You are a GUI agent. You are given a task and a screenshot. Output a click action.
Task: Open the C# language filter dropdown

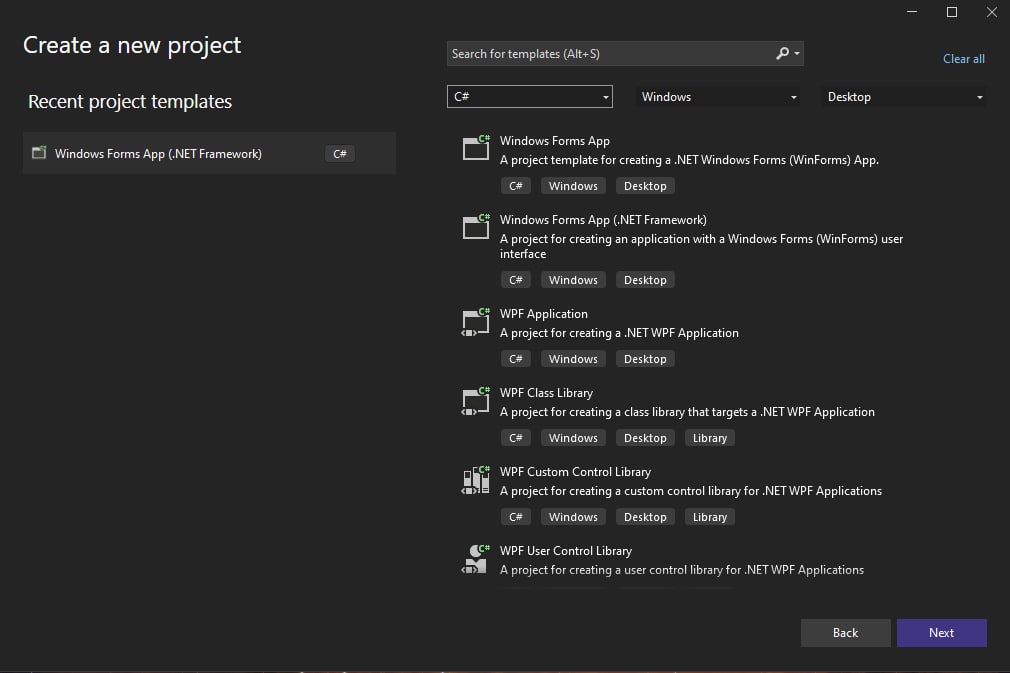529,97
